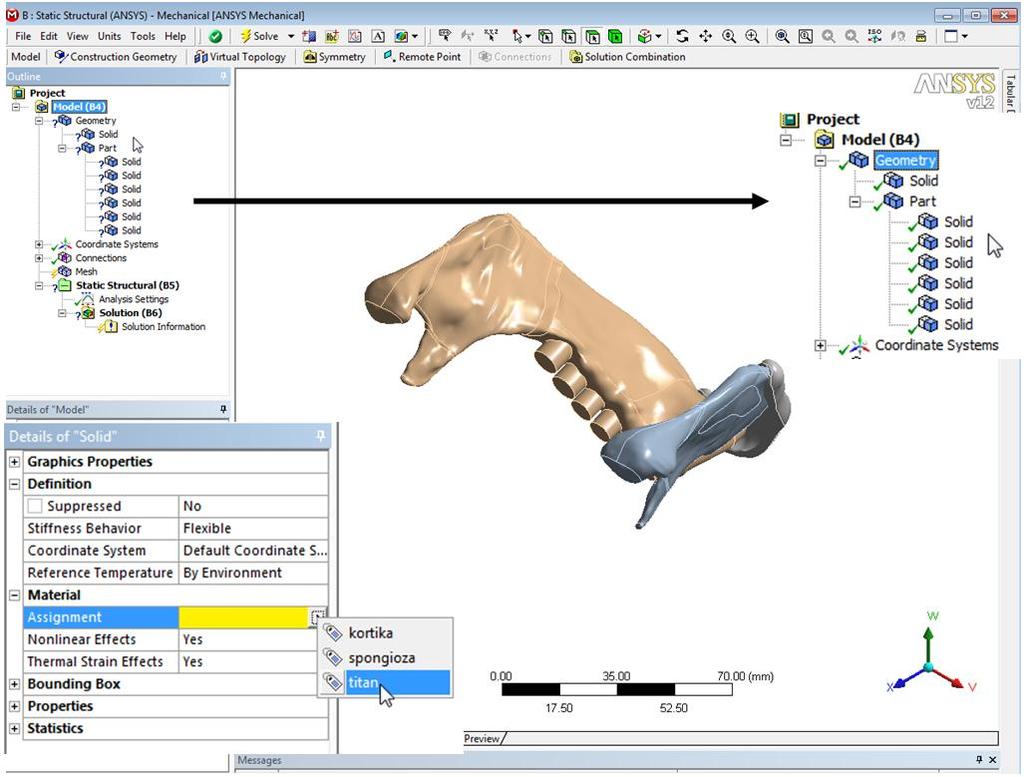Open the View menu
Viewport: 1024px width, 777px height.
pos(77,37)
